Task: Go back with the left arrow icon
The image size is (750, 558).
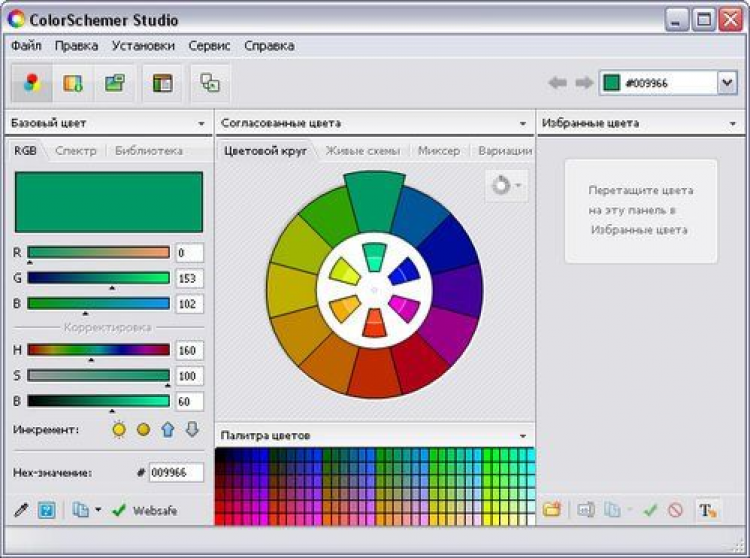Action: pyautogui.click(x=558, y=83)
